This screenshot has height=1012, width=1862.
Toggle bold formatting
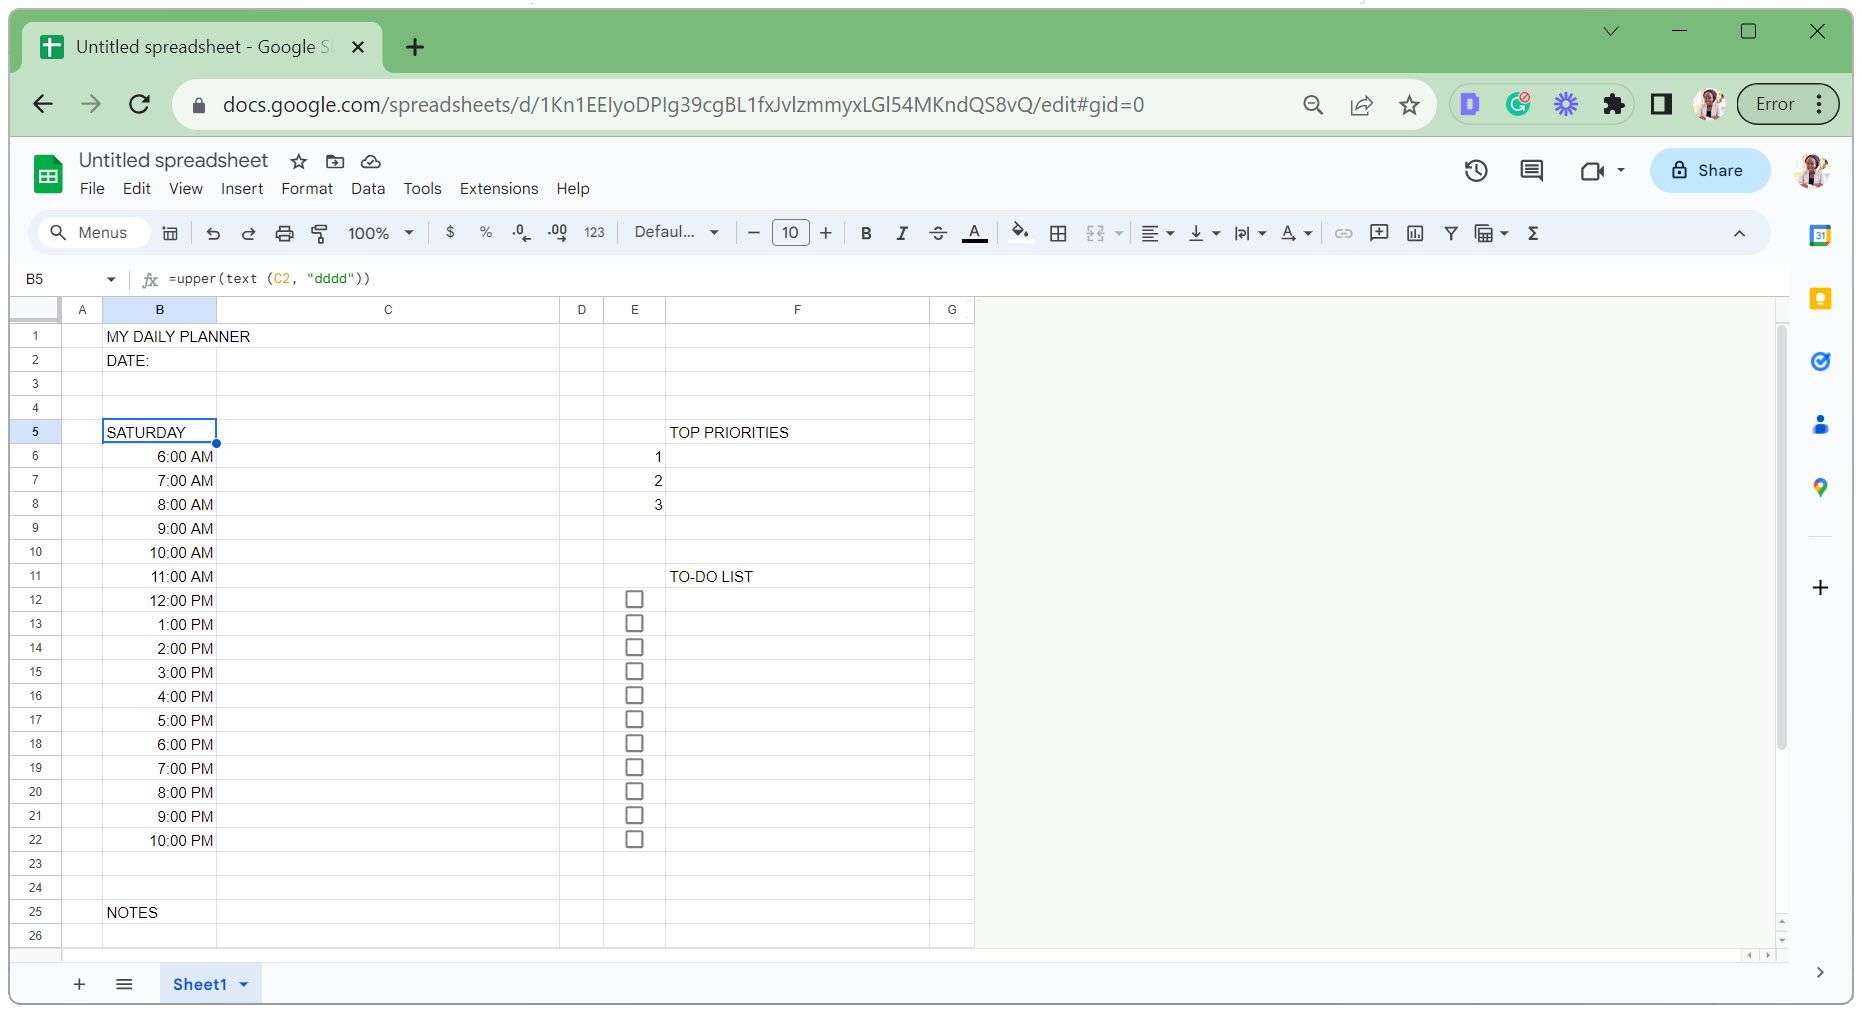click(x=865, y=232)
